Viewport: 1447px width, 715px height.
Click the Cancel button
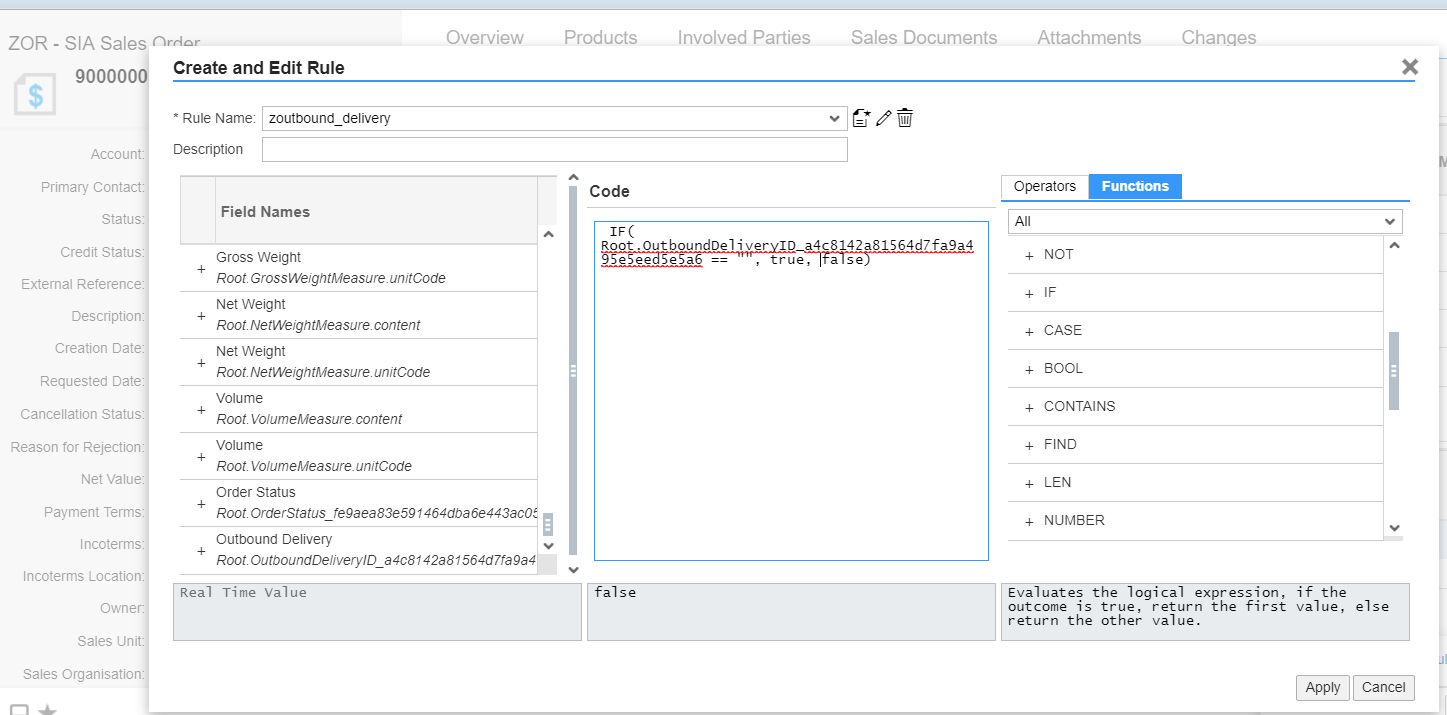tap(1384, 687)
